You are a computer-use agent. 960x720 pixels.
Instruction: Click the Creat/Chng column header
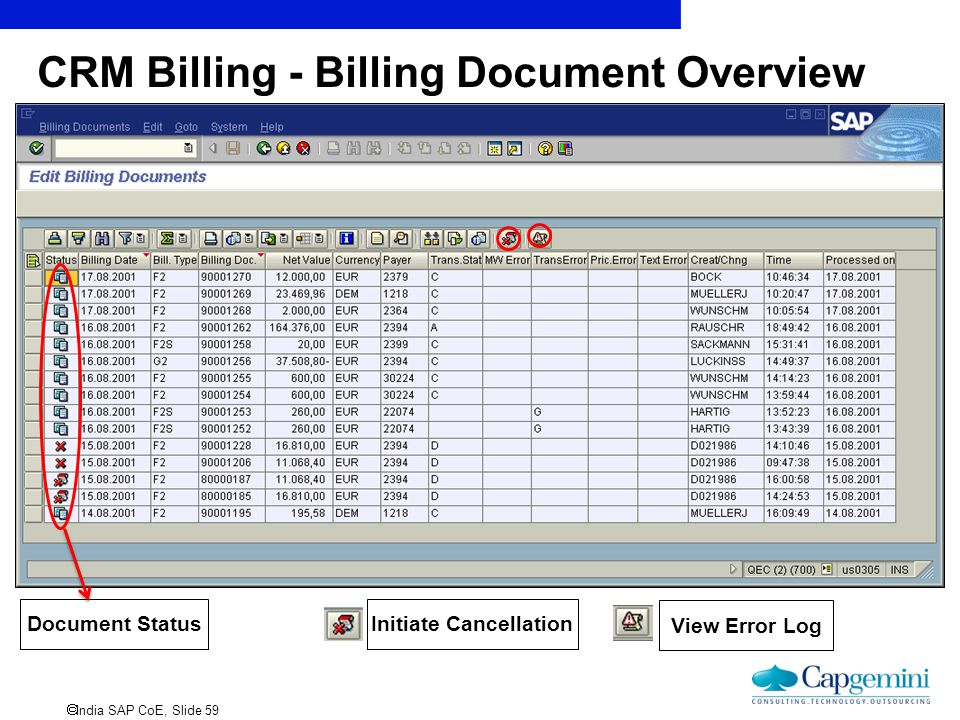click(x=726, y=260)
